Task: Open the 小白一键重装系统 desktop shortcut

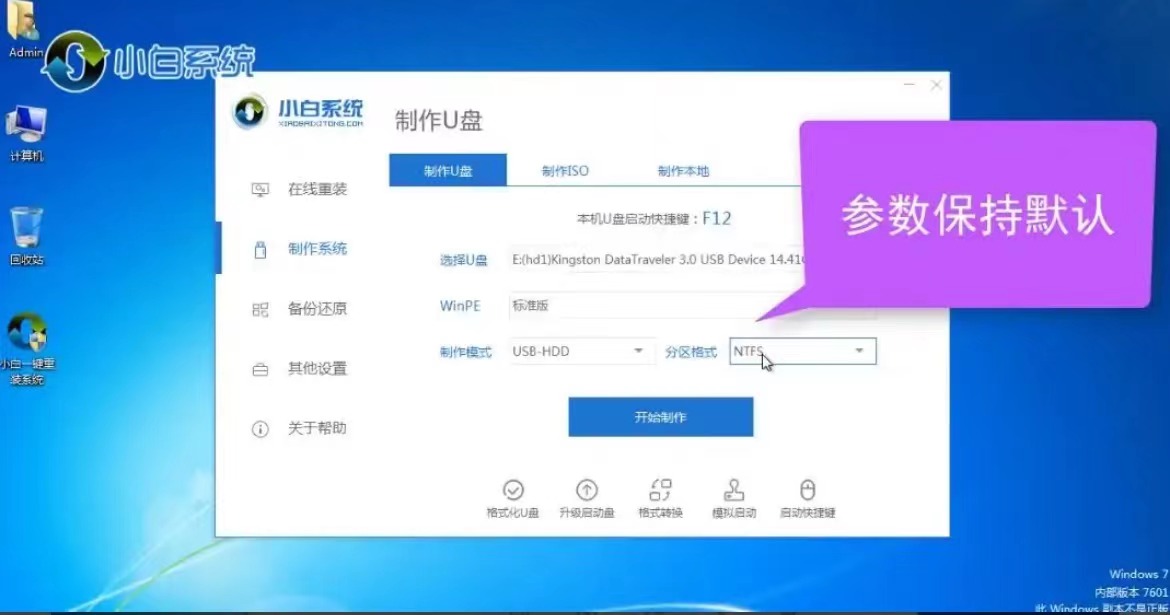Action: point(27,349)
